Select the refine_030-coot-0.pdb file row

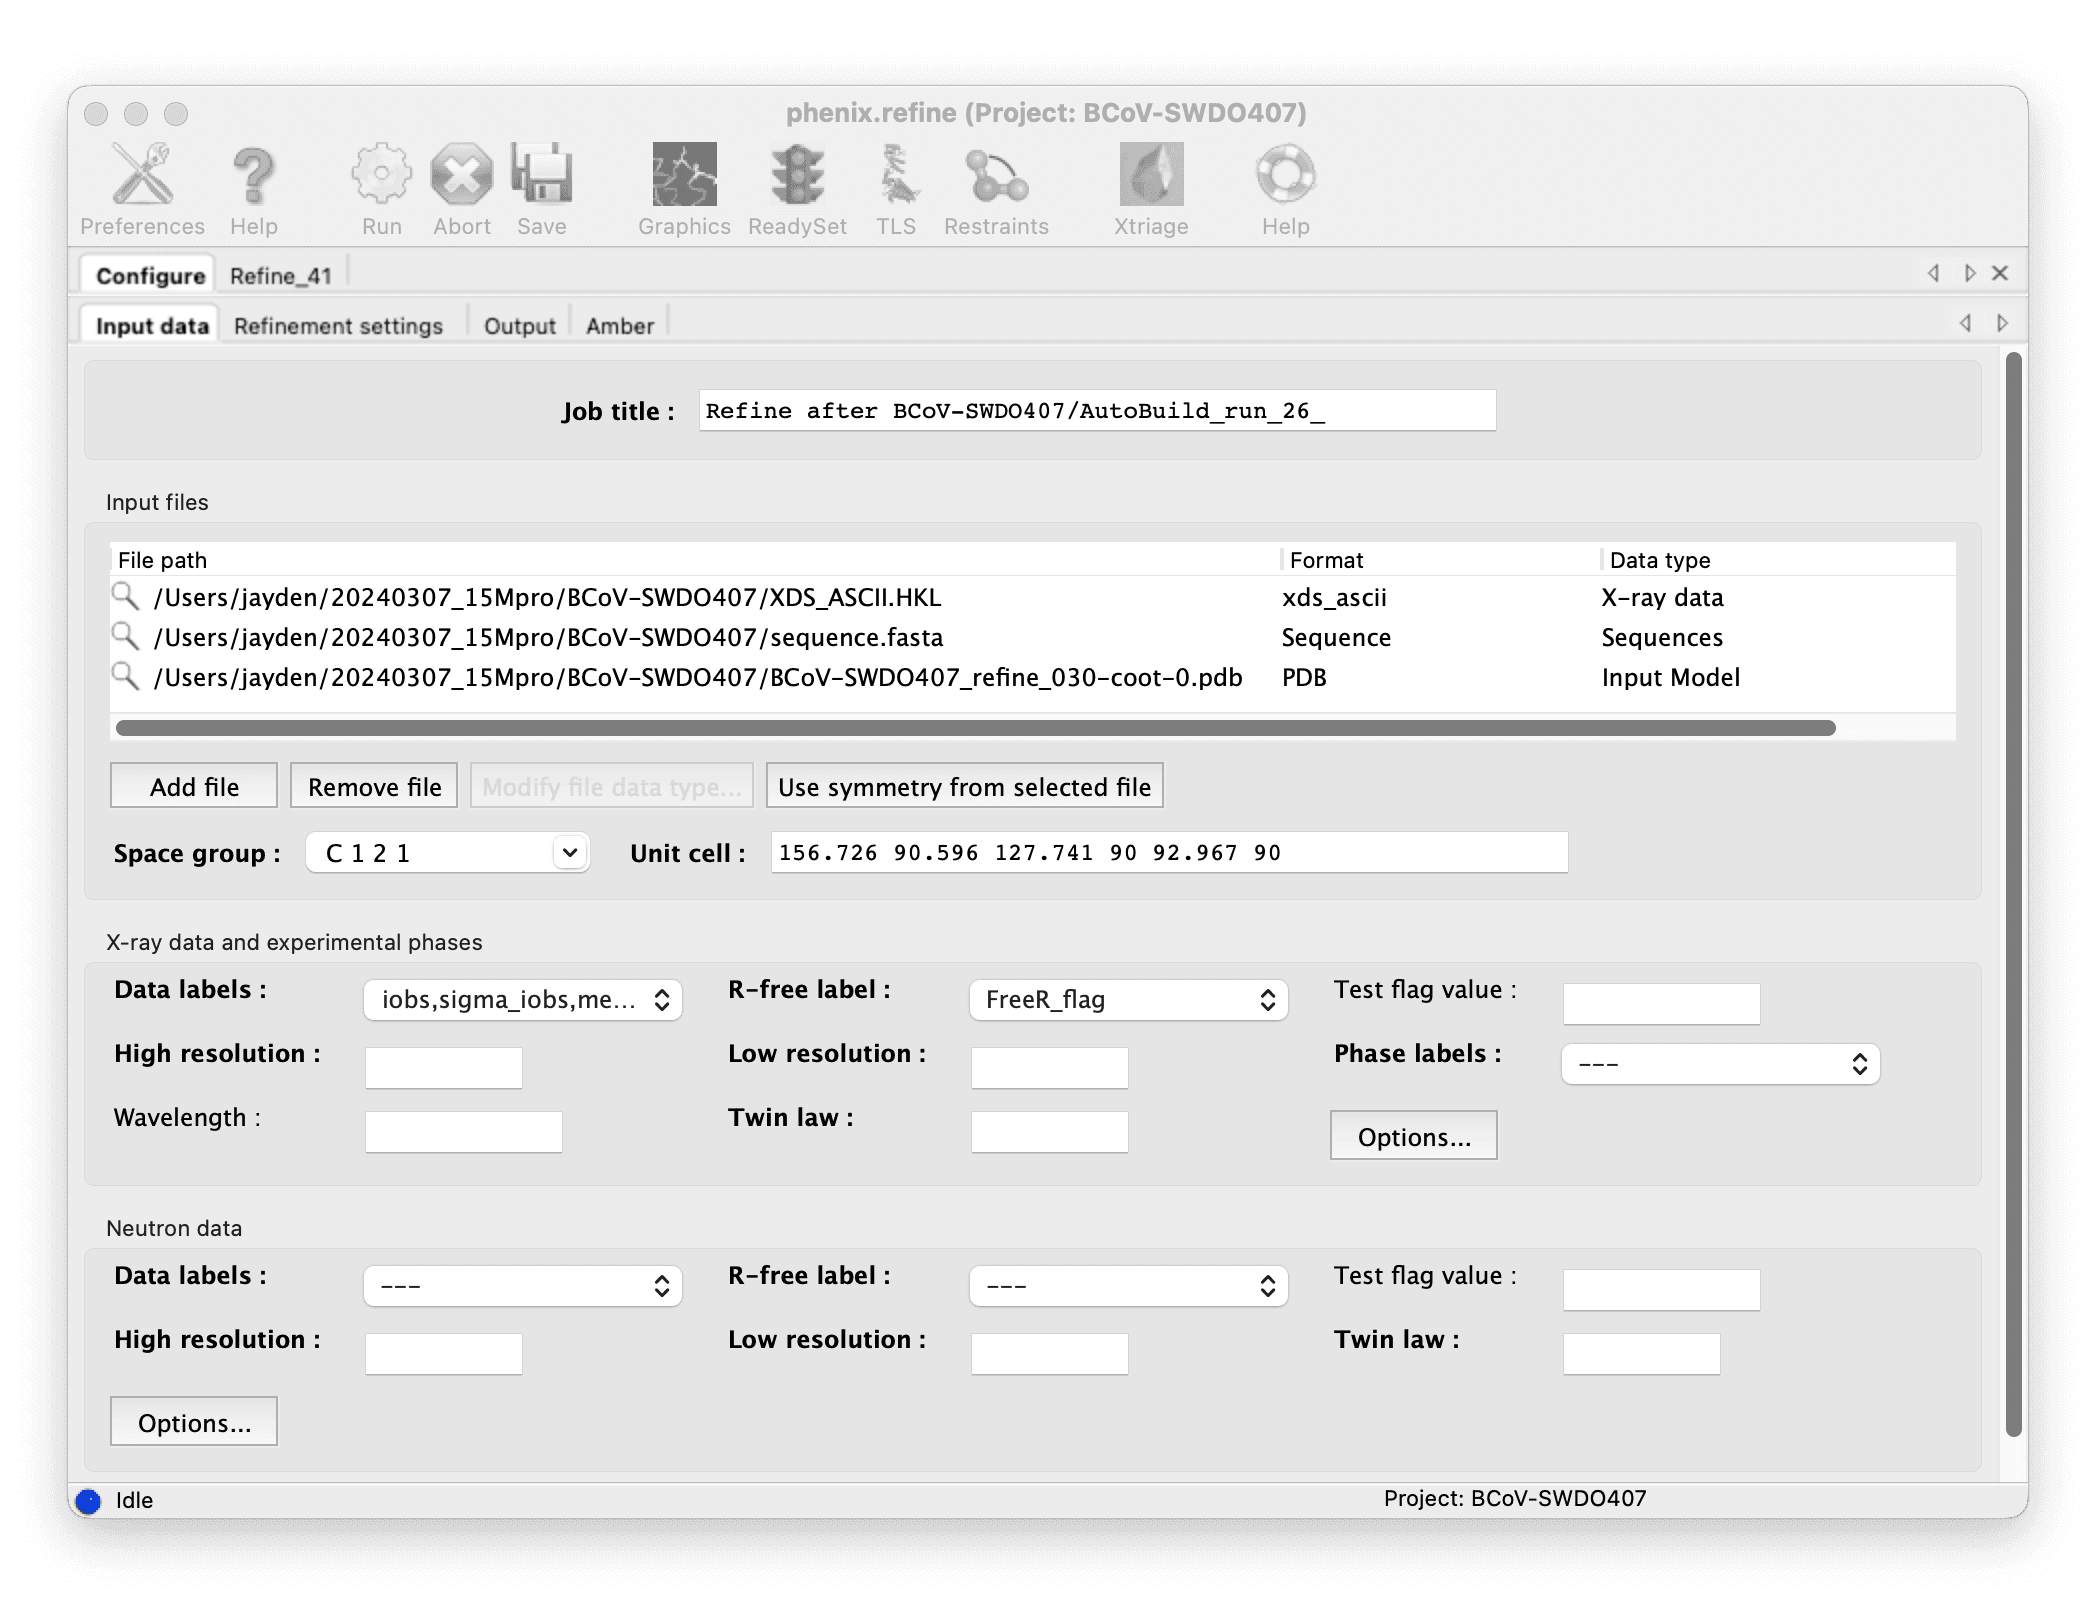point(1032,677)
